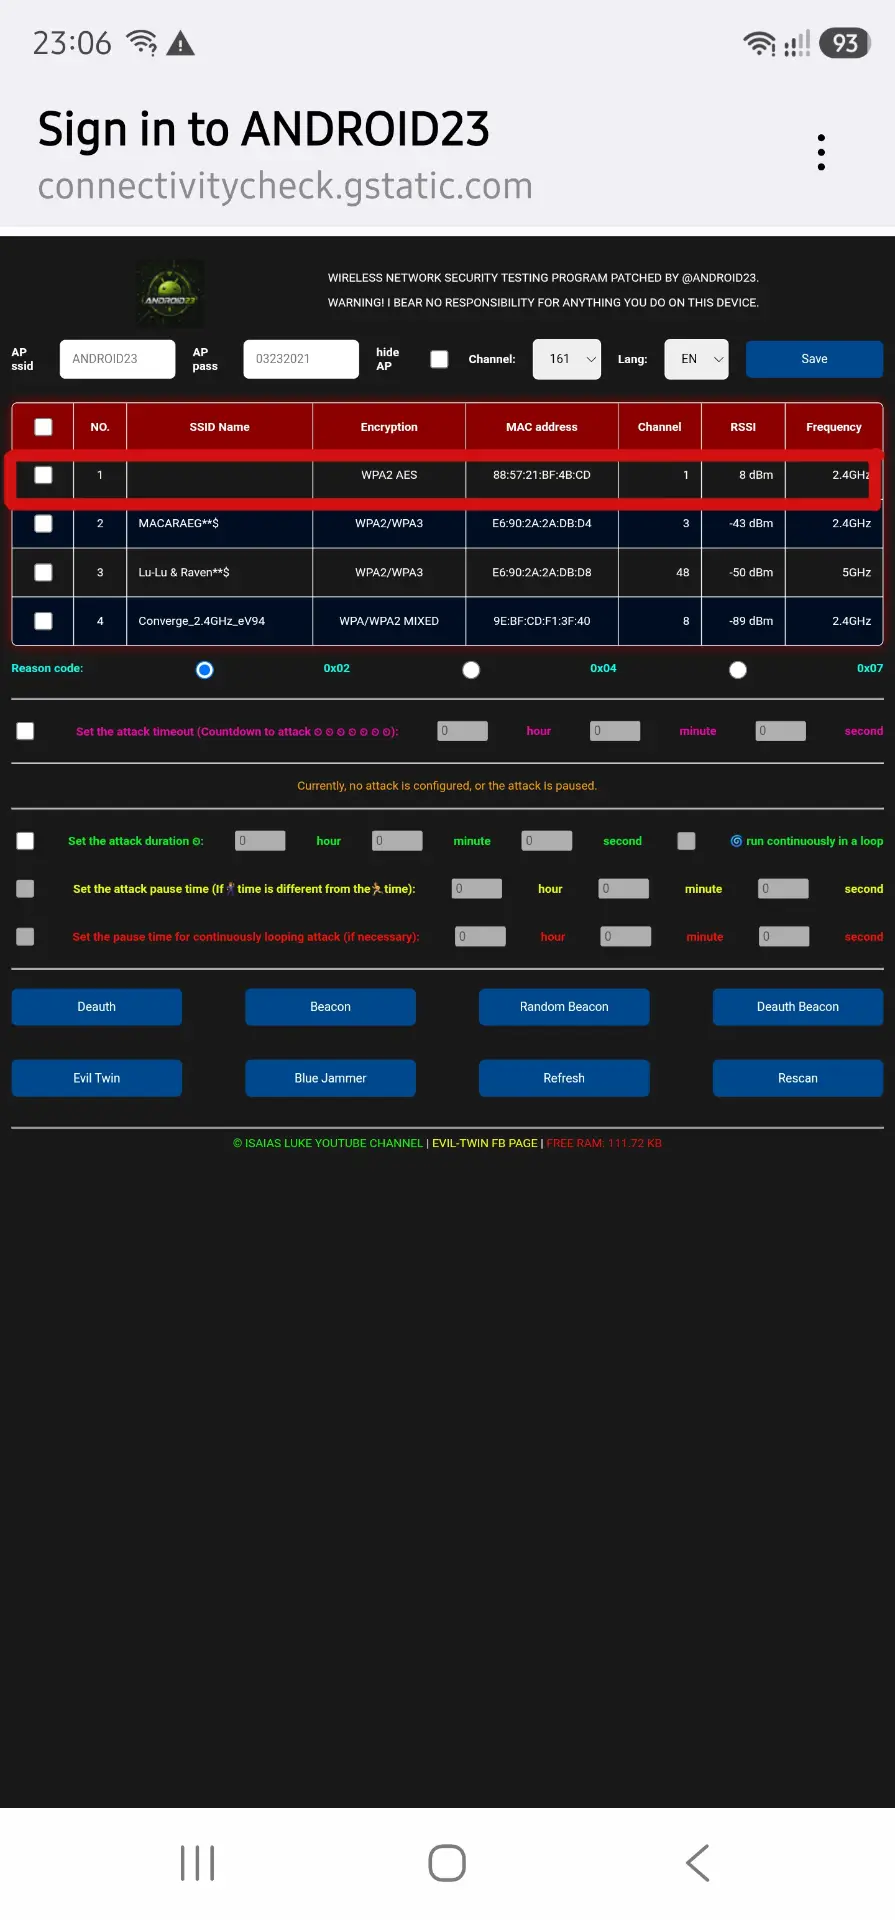Save the AP settings
Image resolution: width=895 pixels, height=1920 pixels.
click(x=814, y=359)
